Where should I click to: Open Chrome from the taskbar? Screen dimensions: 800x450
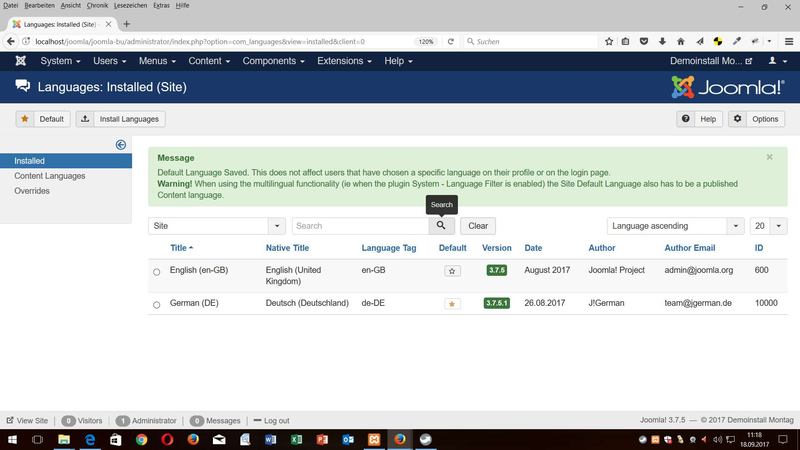click(x=141, y=439)
